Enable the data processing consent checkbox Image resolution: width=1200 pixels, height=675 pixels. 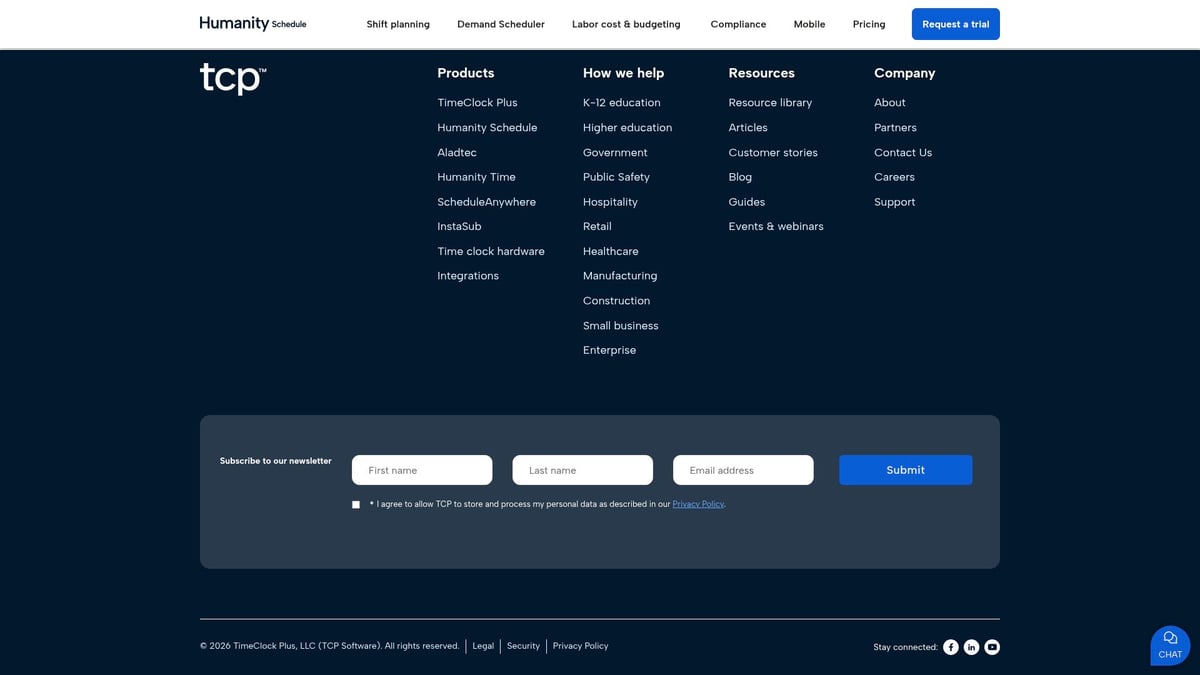356,504
